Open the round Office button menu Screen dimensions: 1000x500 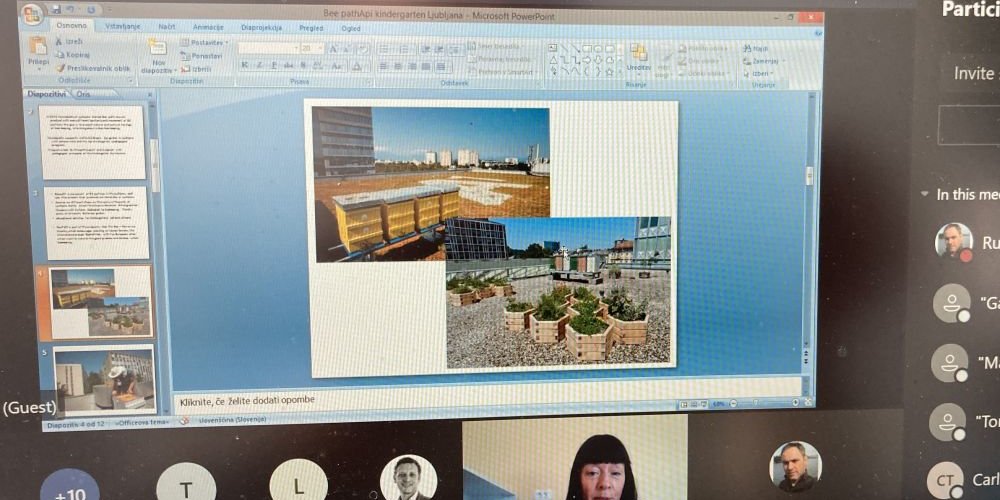click(x=31, y=14)
